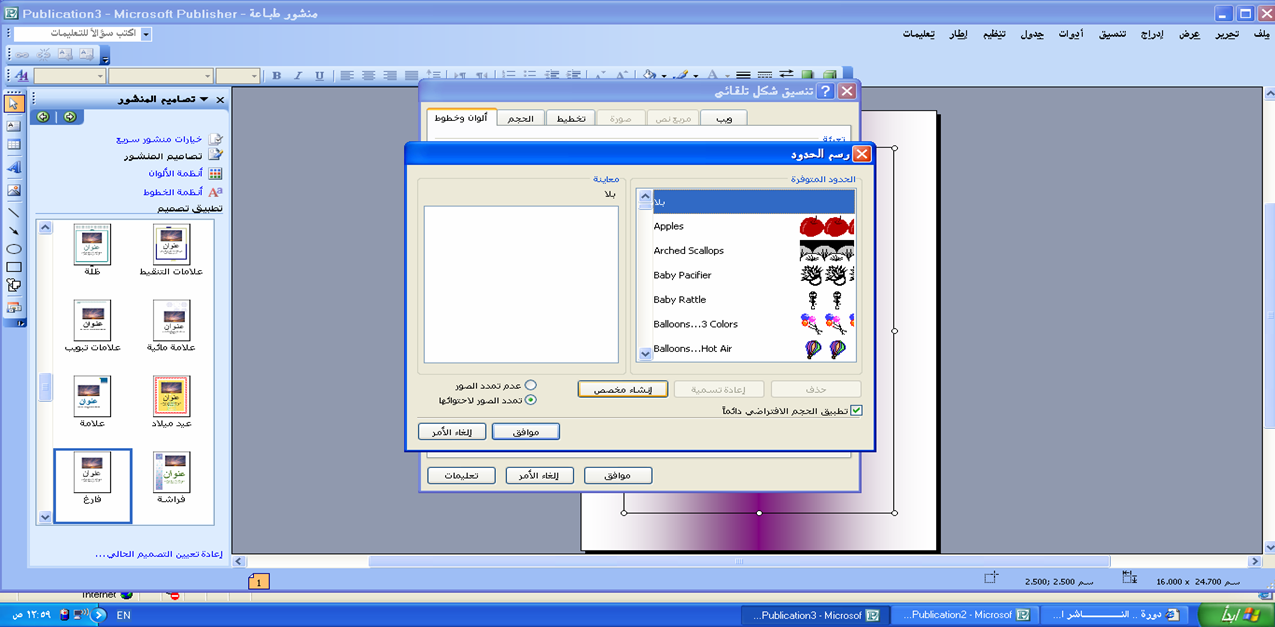The width and height of the screenshot is (1275, 627).
Task: Pick the Rectangle shape tool
Action: (x=14, y=267)
